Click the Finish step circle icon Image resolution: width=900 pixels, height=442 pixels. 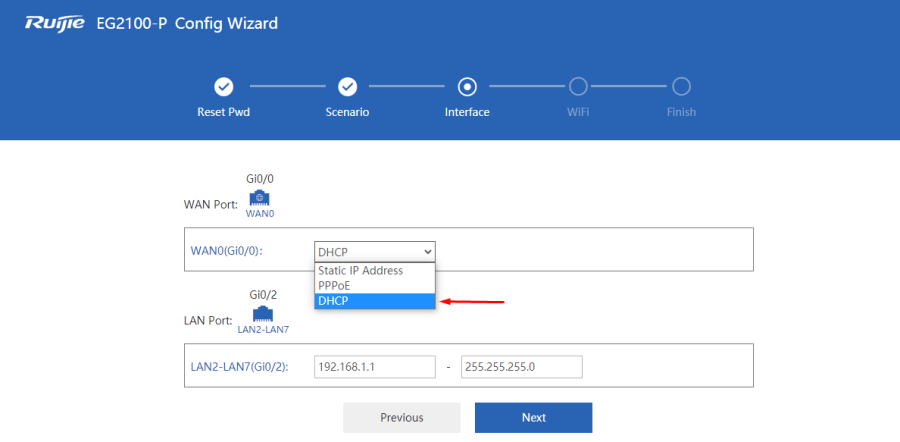tap(681, 87)
